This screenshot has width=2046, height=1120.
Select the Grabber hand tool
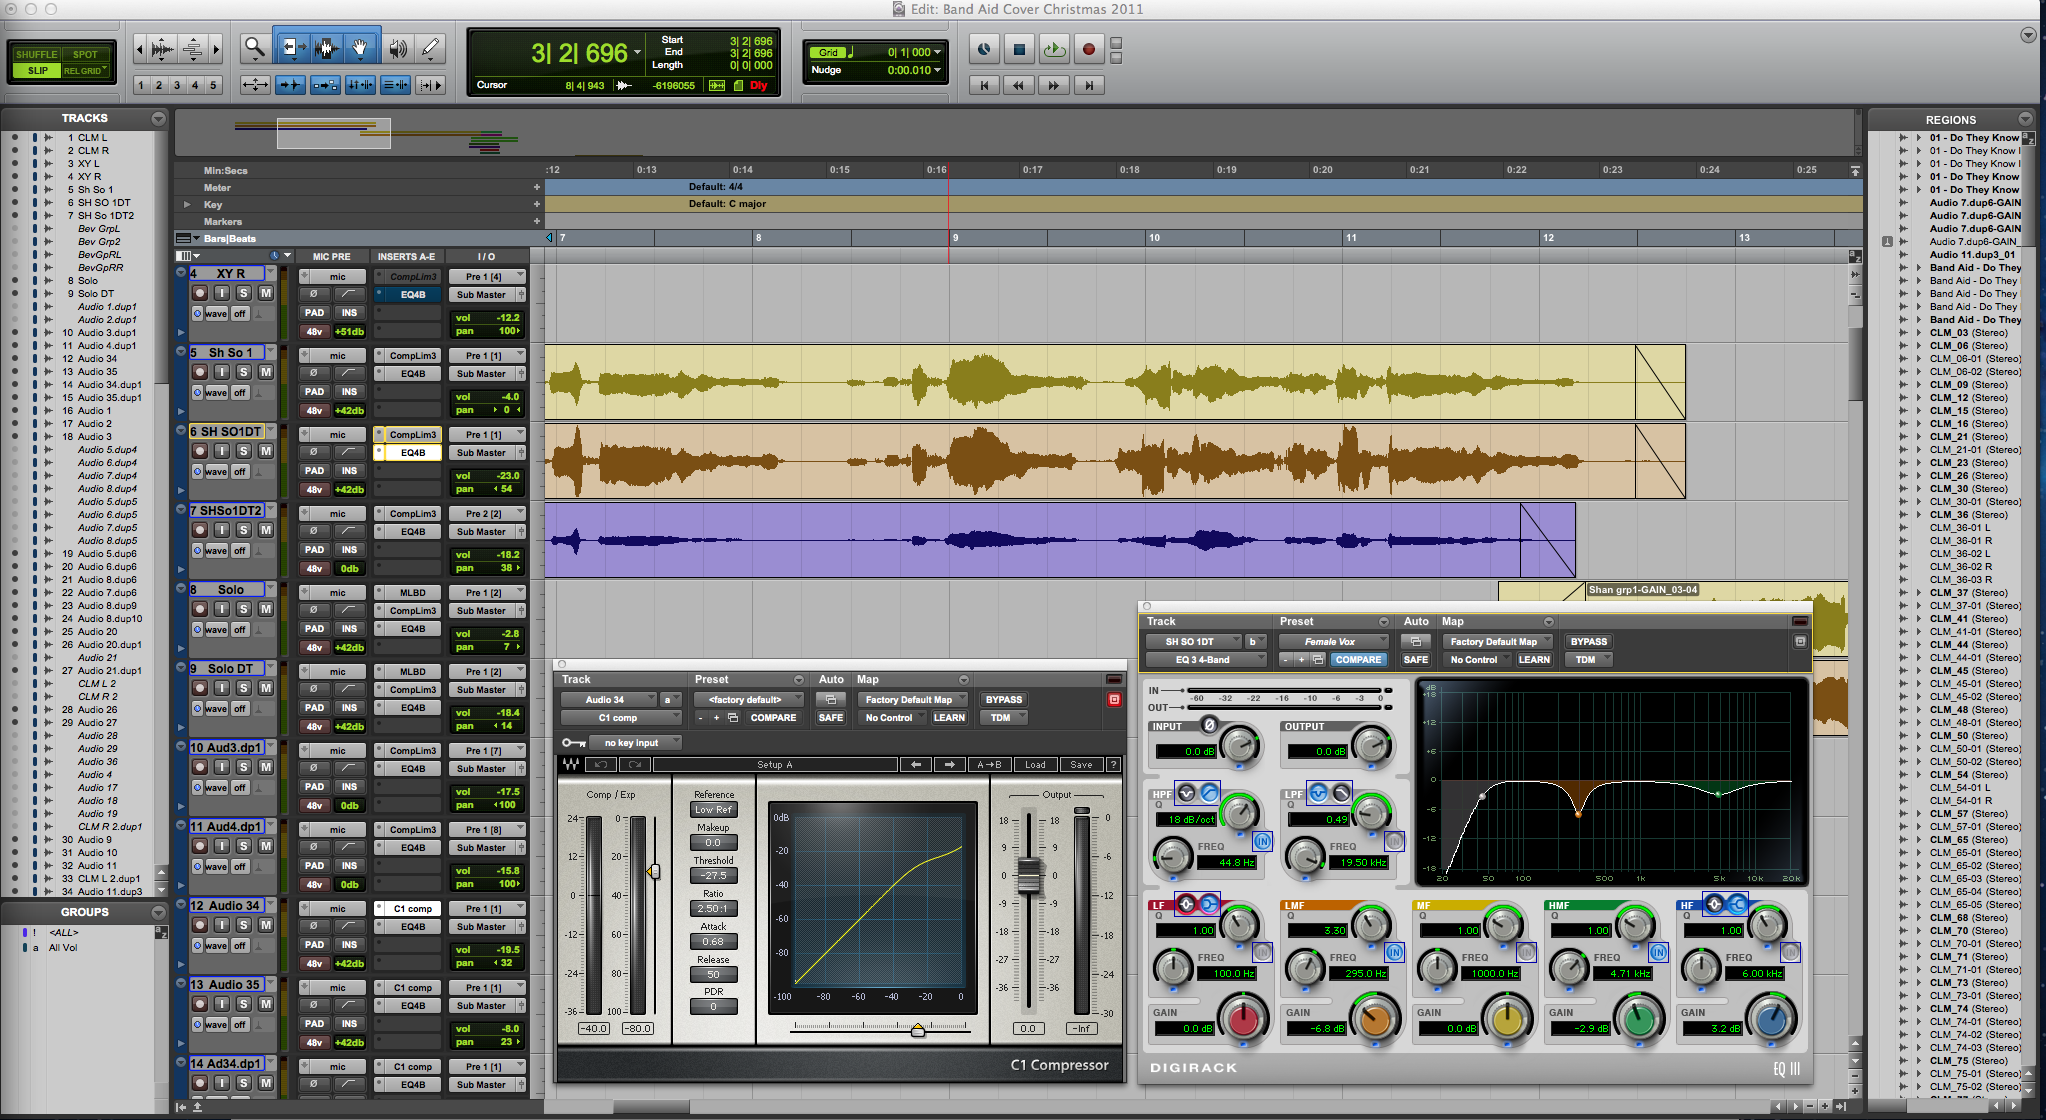pos(360,47)
